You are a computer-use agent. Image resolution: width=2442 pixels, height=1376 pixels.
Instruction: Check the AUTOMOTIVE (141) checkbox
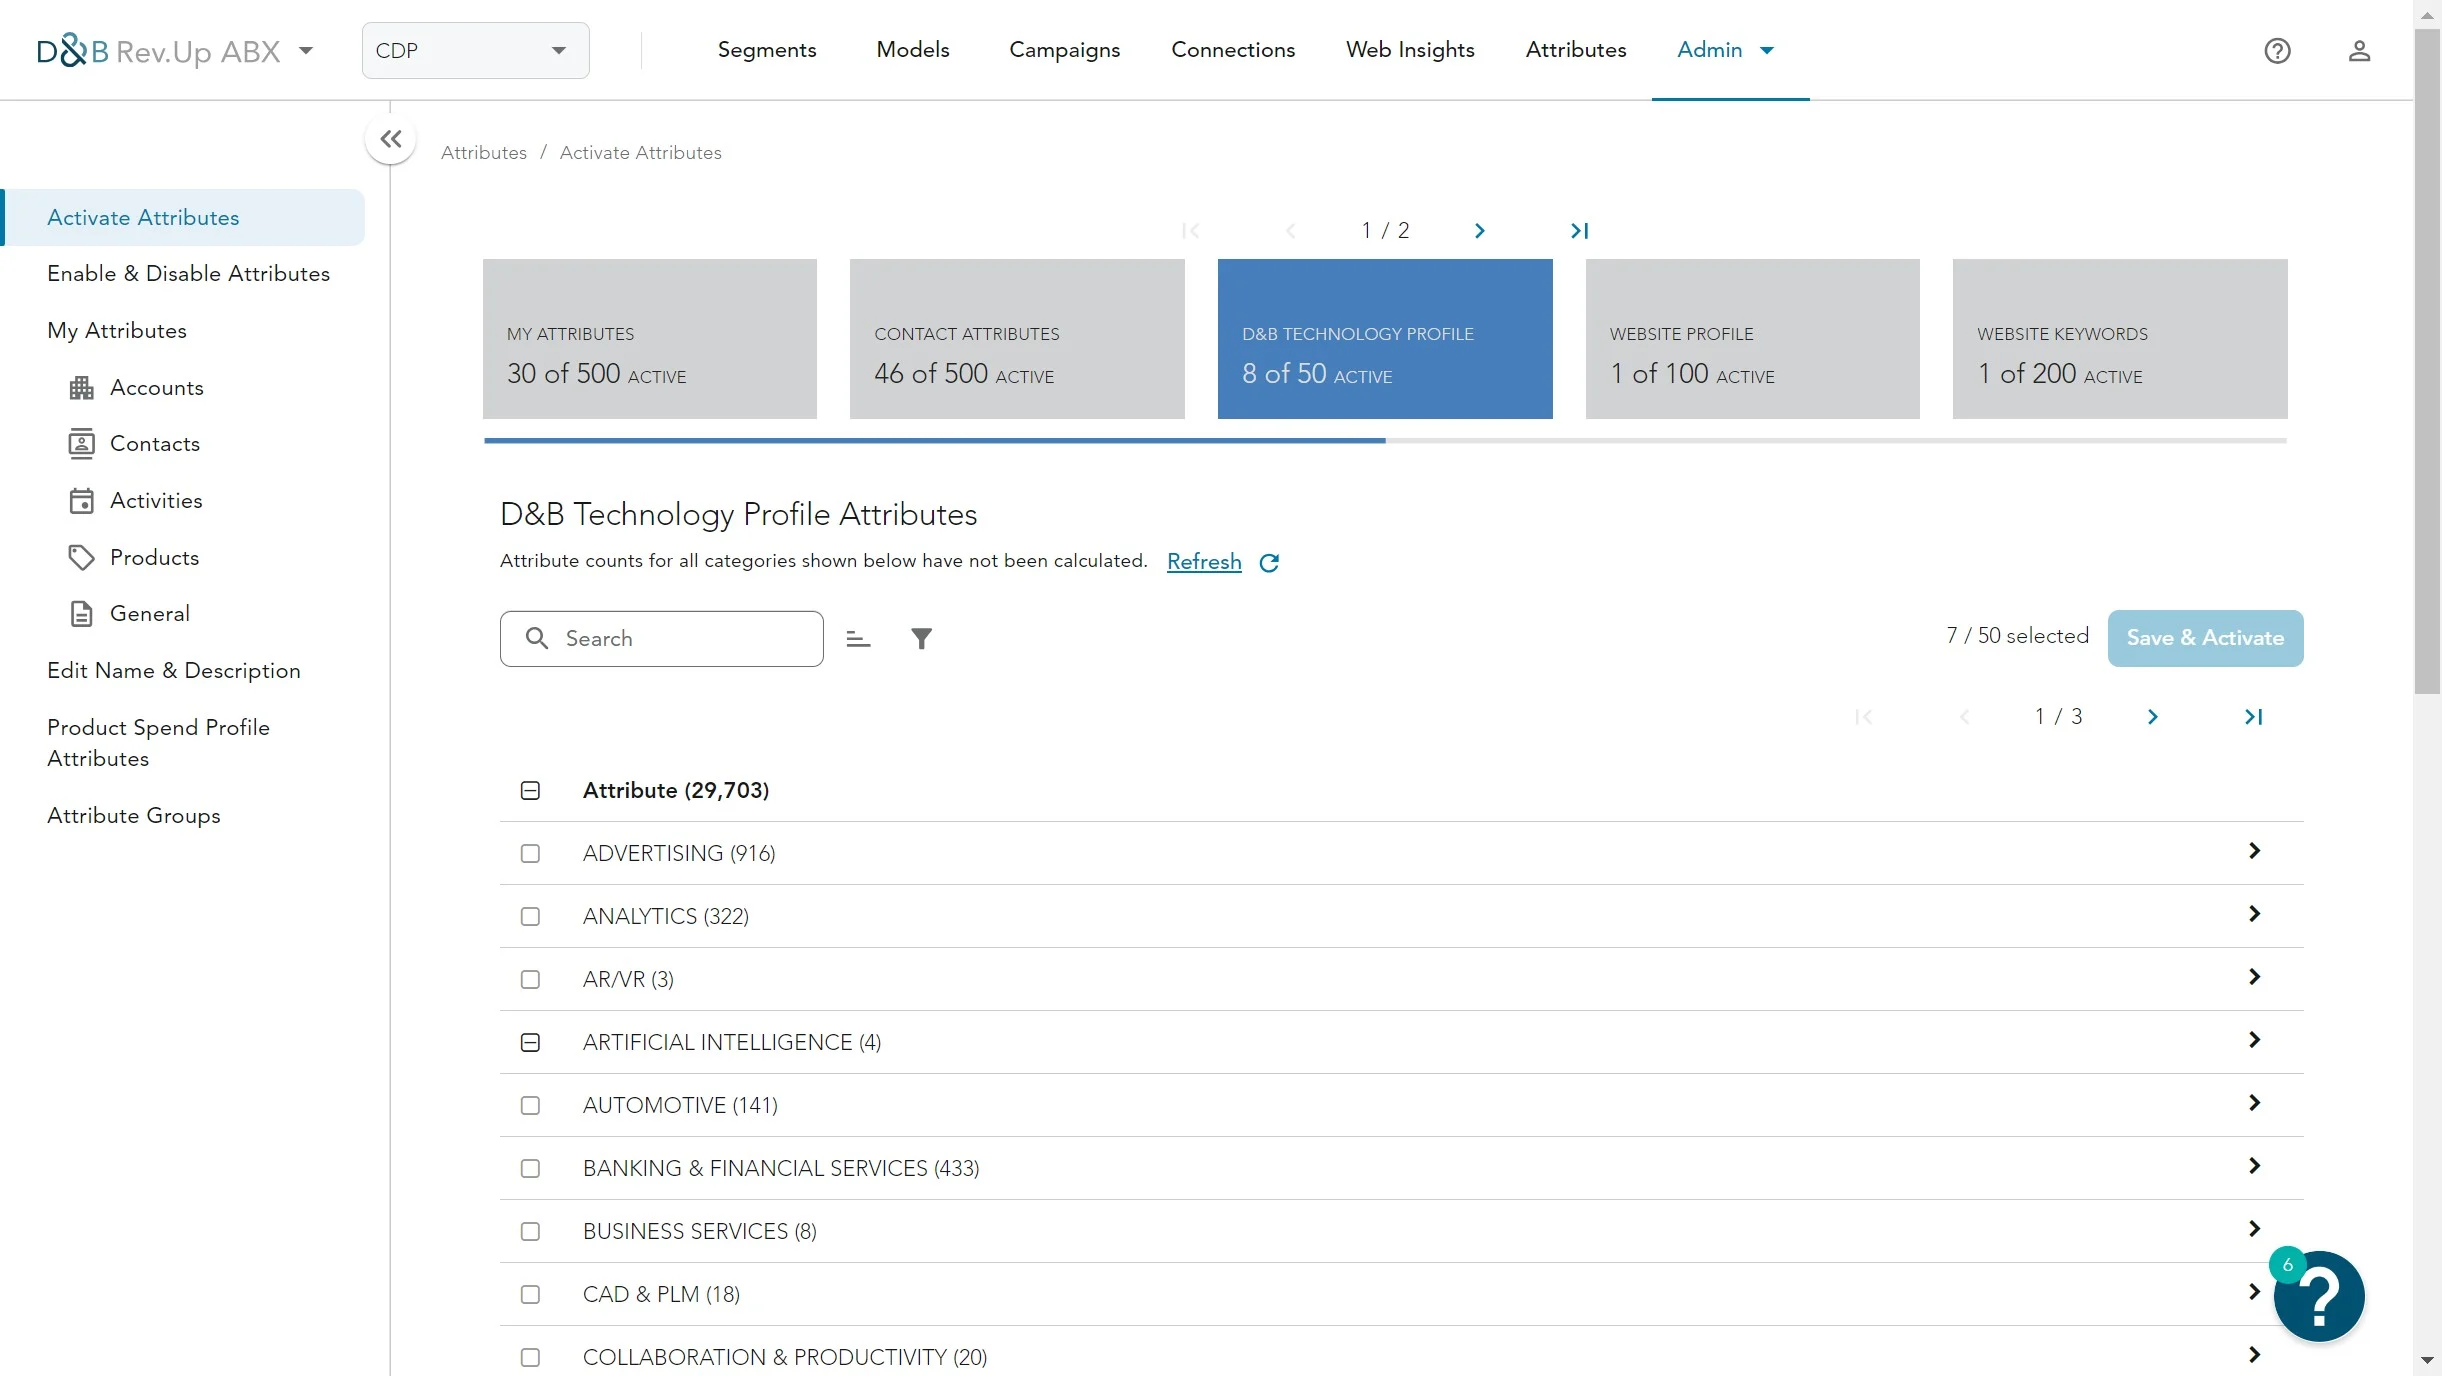pyautogui.click(x=530, y=1105)
